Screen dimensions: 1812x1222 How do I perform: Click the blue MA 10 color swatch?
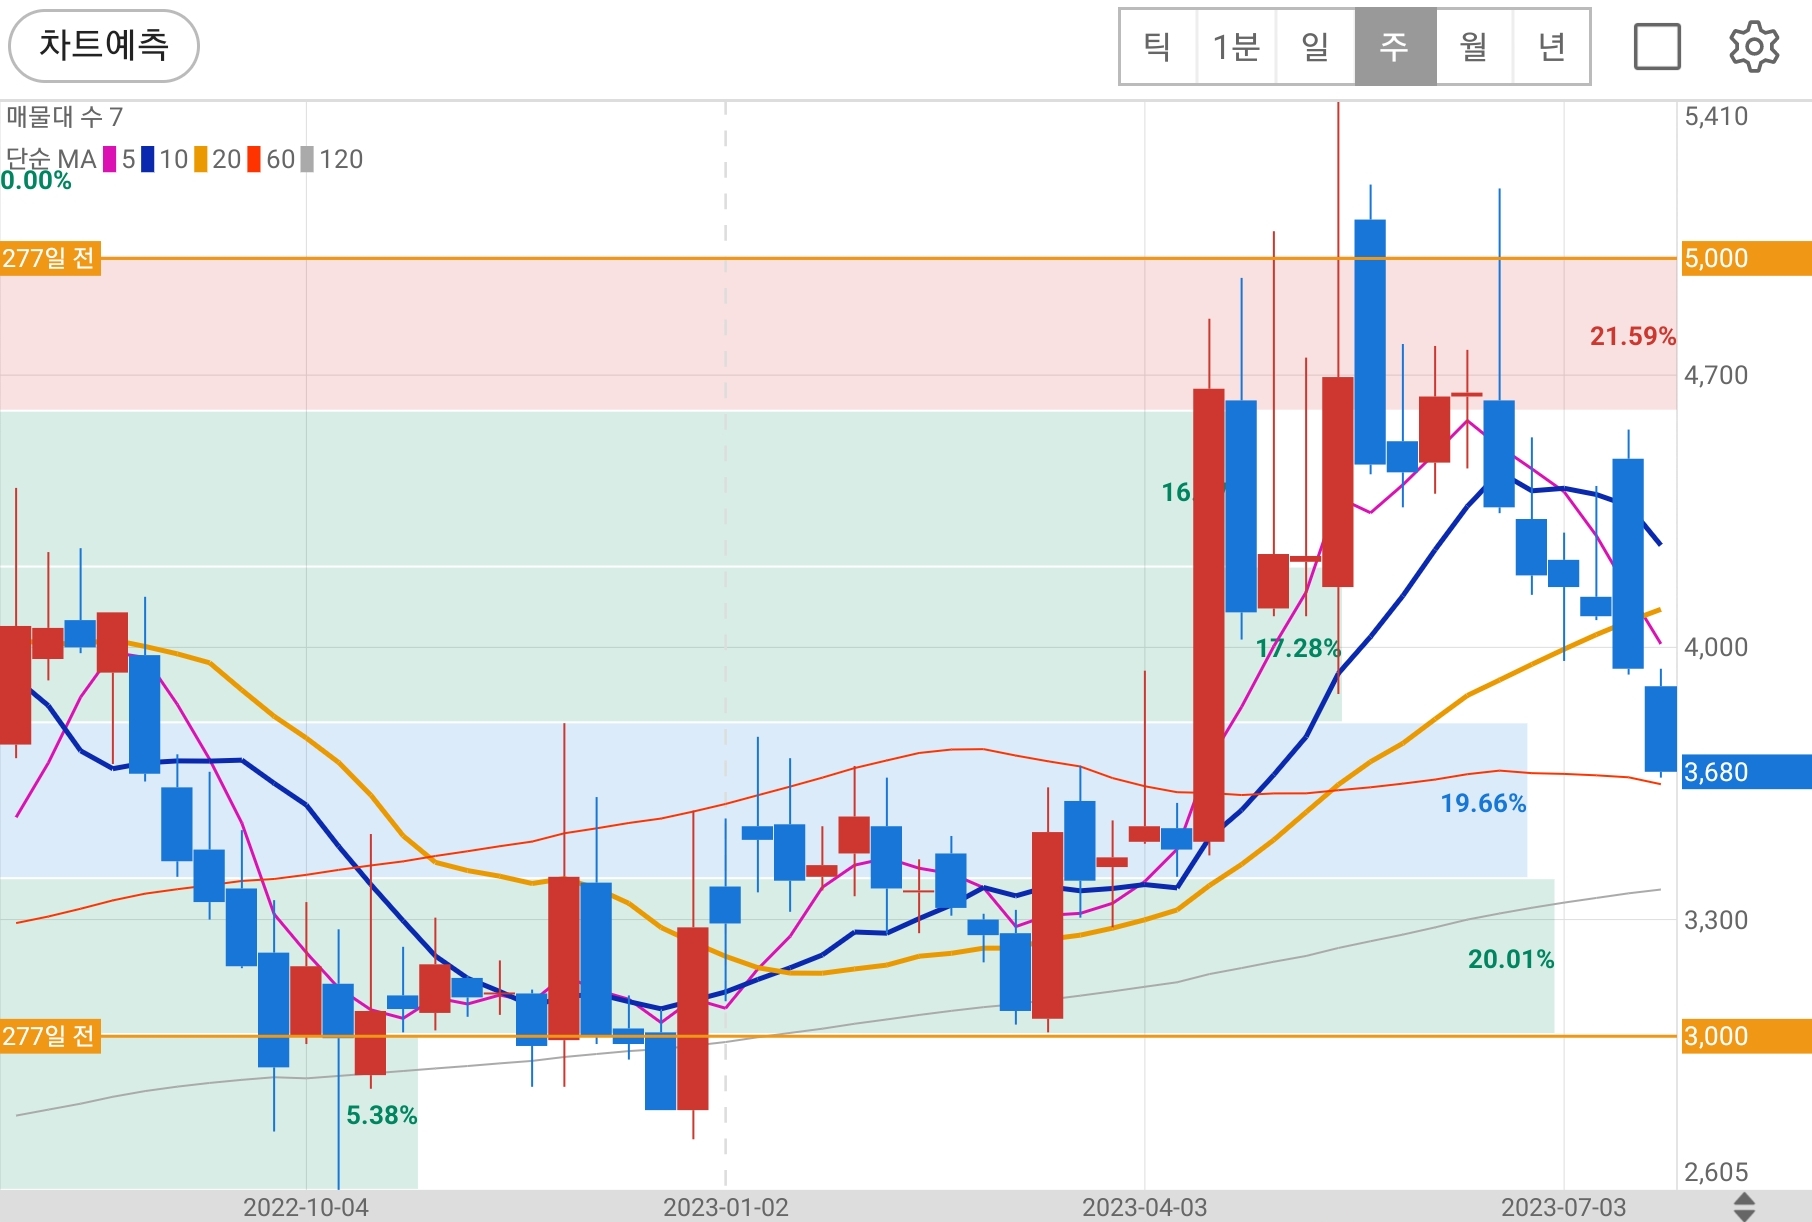148,159
